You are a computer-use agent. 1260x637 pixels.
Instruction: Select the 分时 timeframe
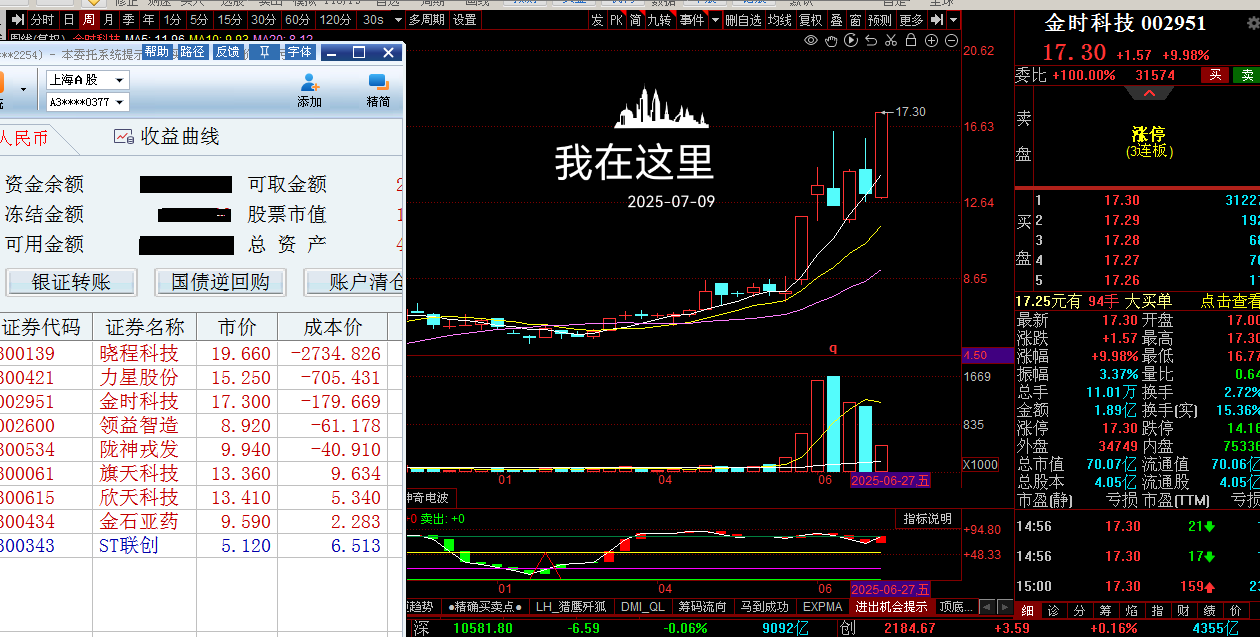42,20
